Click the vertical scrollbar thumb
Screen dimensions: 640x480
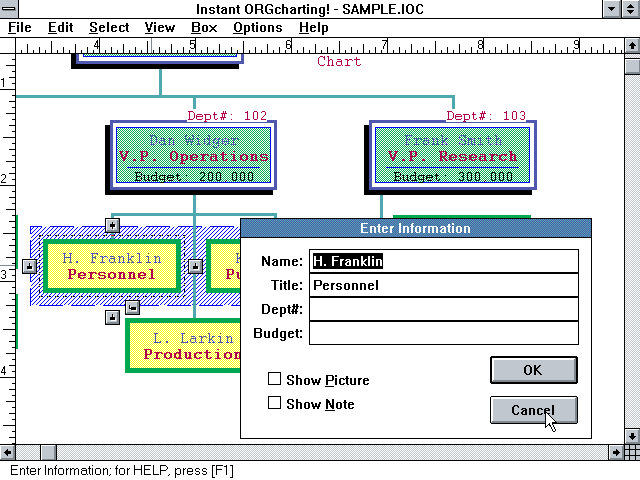[632, 66]
